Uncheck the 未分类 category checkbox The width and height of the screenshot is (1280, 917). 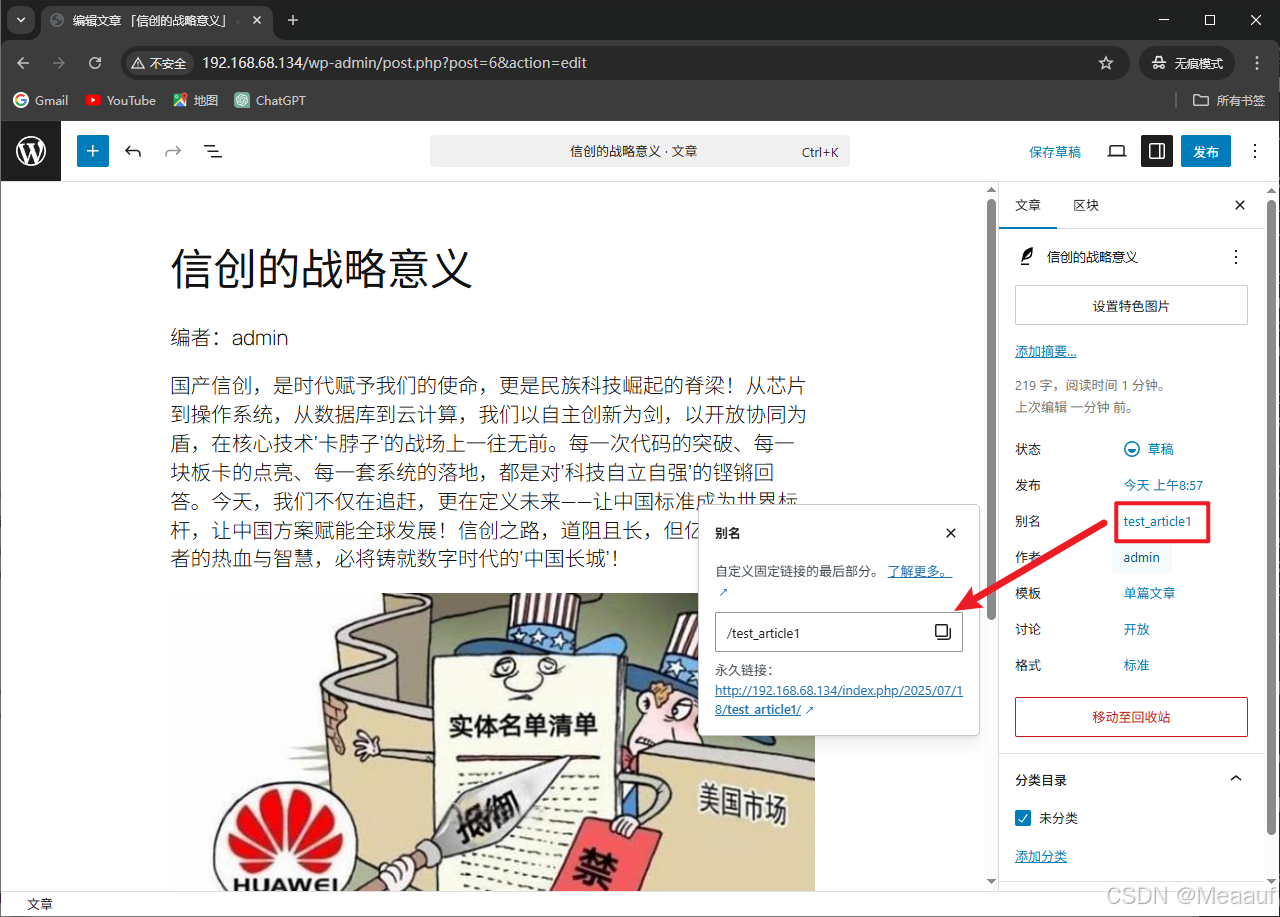click(1023, 818)
